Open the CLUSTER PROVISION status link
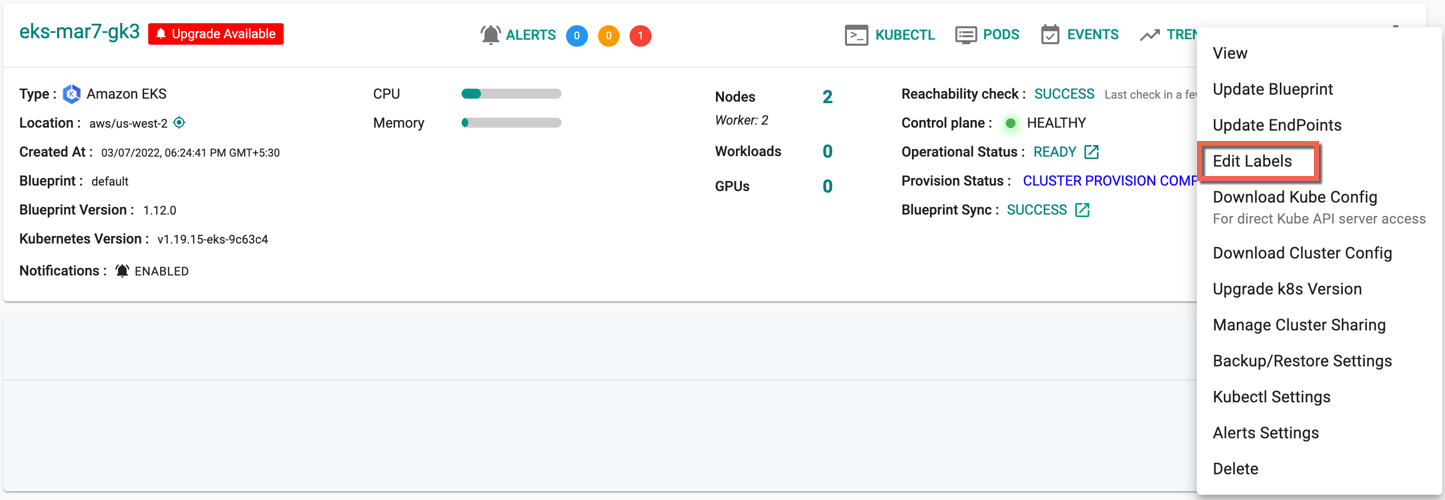The height and width of the screenshot is (500, 1445). [x=1110, y=181]
